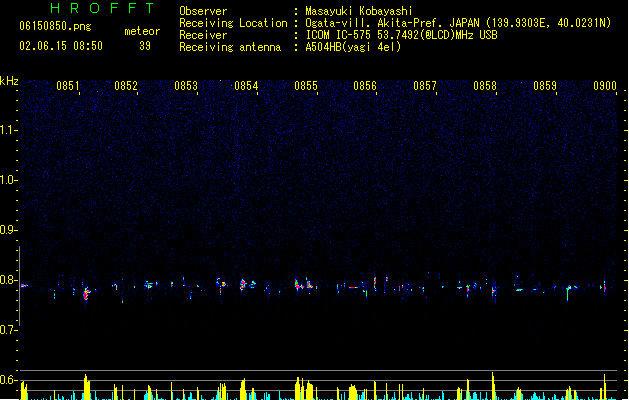
Task: Click the 0856 time marker
Action: coord(365,86)
